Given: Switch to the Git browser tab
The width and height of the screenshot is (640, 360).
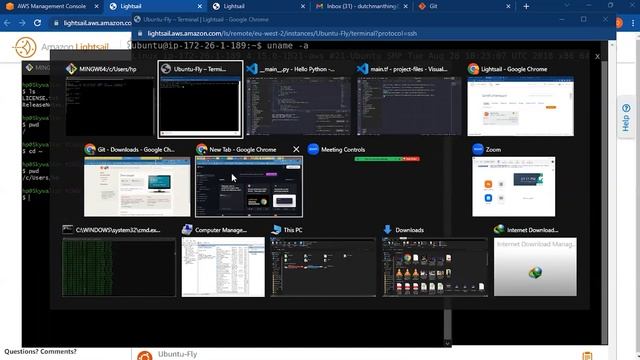Looking at the screenshot, I should [464, 6].
